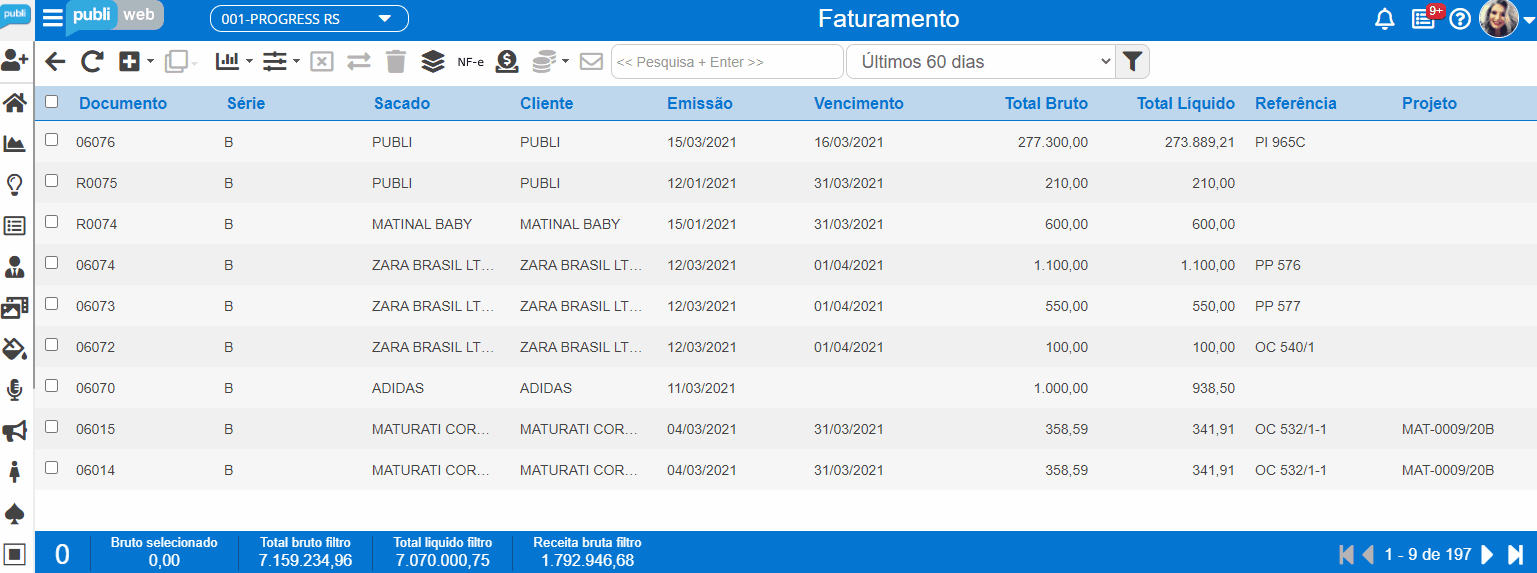Image resolution: width=1537 pixels, height=573 pixels.
Task: Open the megaphone sidebar icon
Action: point(15,431)
